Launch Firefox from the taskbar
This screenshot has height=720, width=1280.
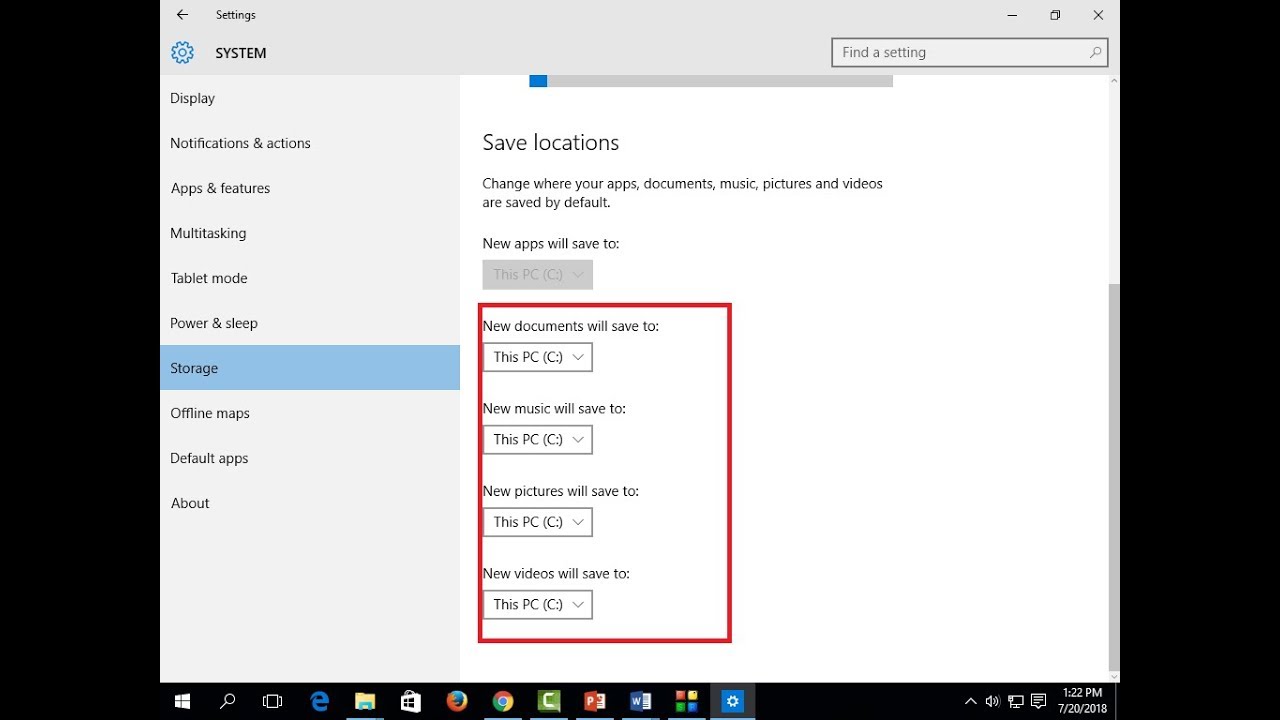[456, 701]
